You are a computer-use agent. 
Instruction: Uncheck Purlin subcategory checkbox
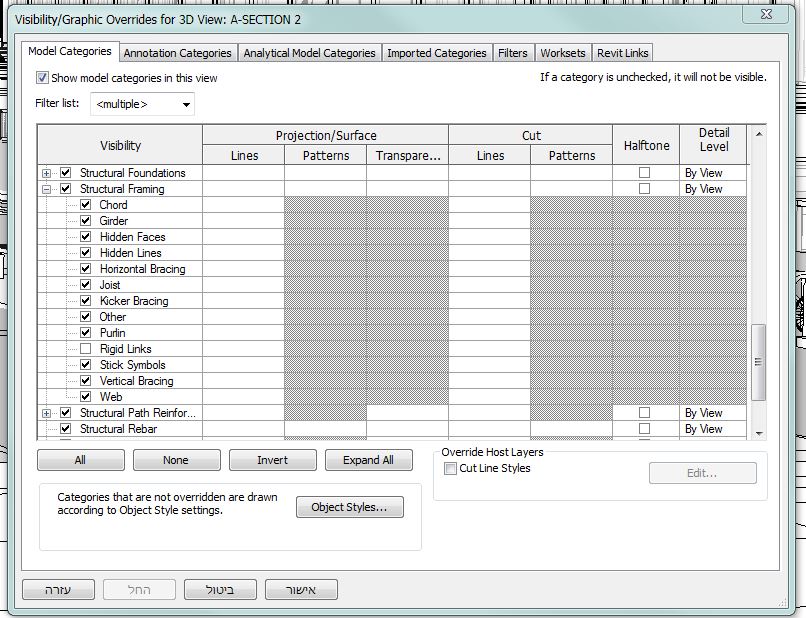86,333
